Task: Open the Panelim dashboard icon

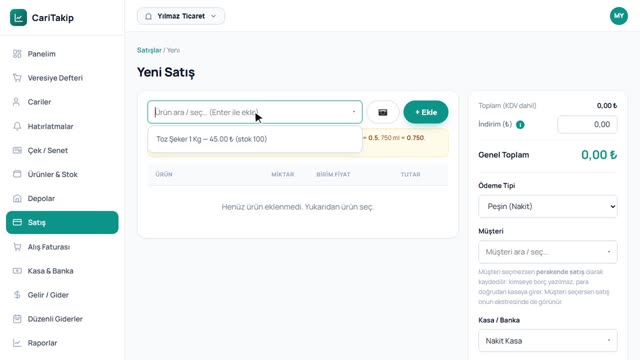Action: click(x=17, y=54)
